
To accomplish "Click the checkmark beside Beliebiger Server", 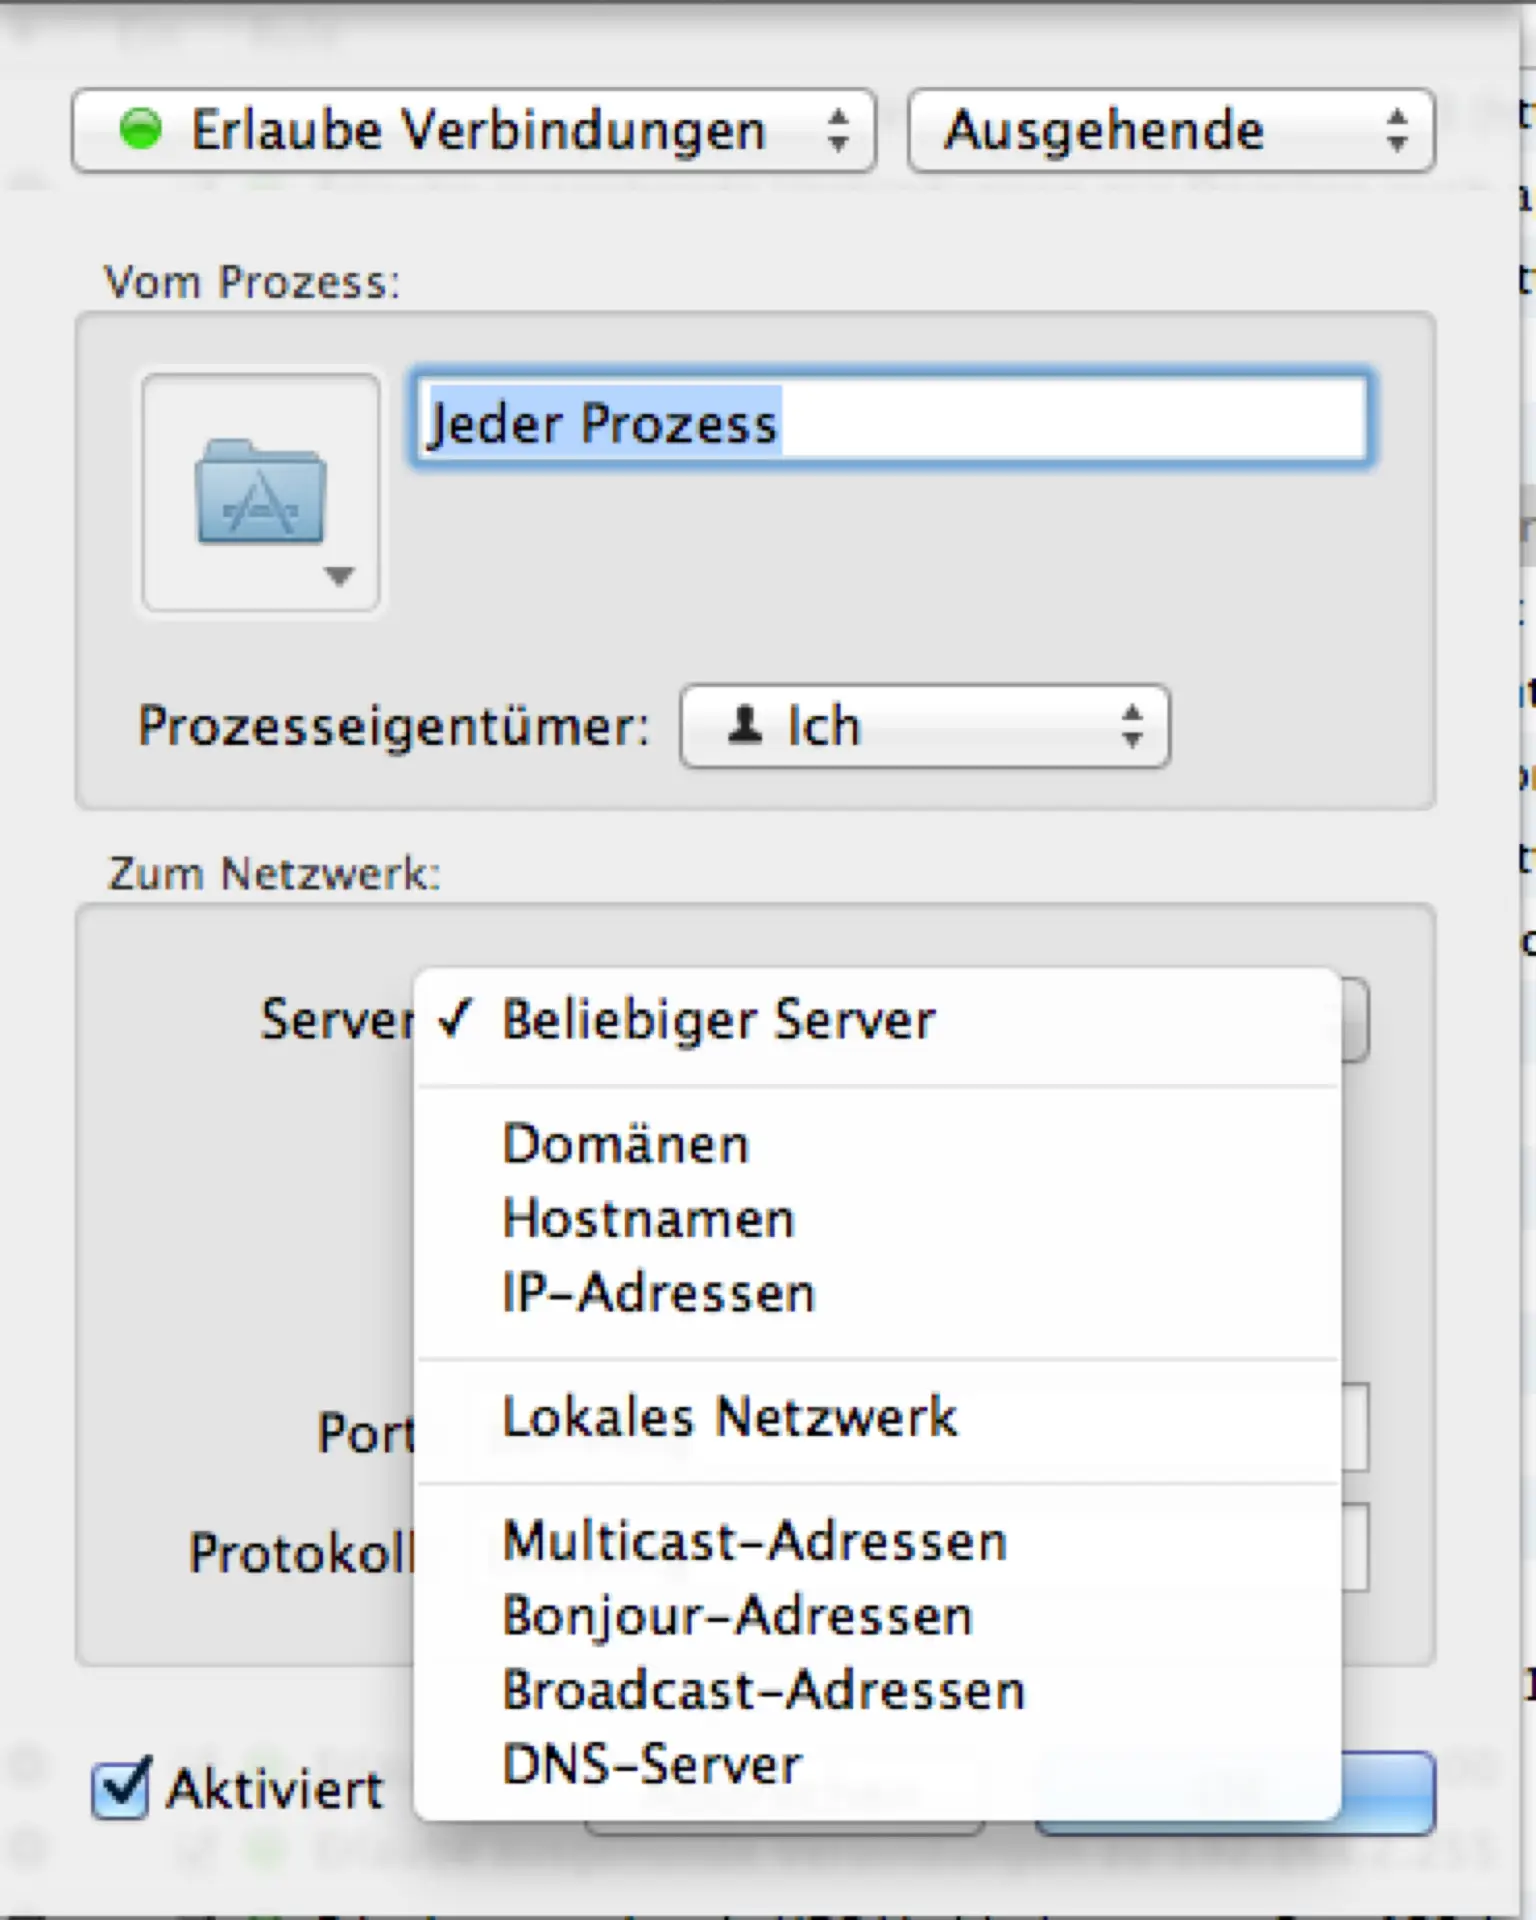I will tap(455, 1019).
